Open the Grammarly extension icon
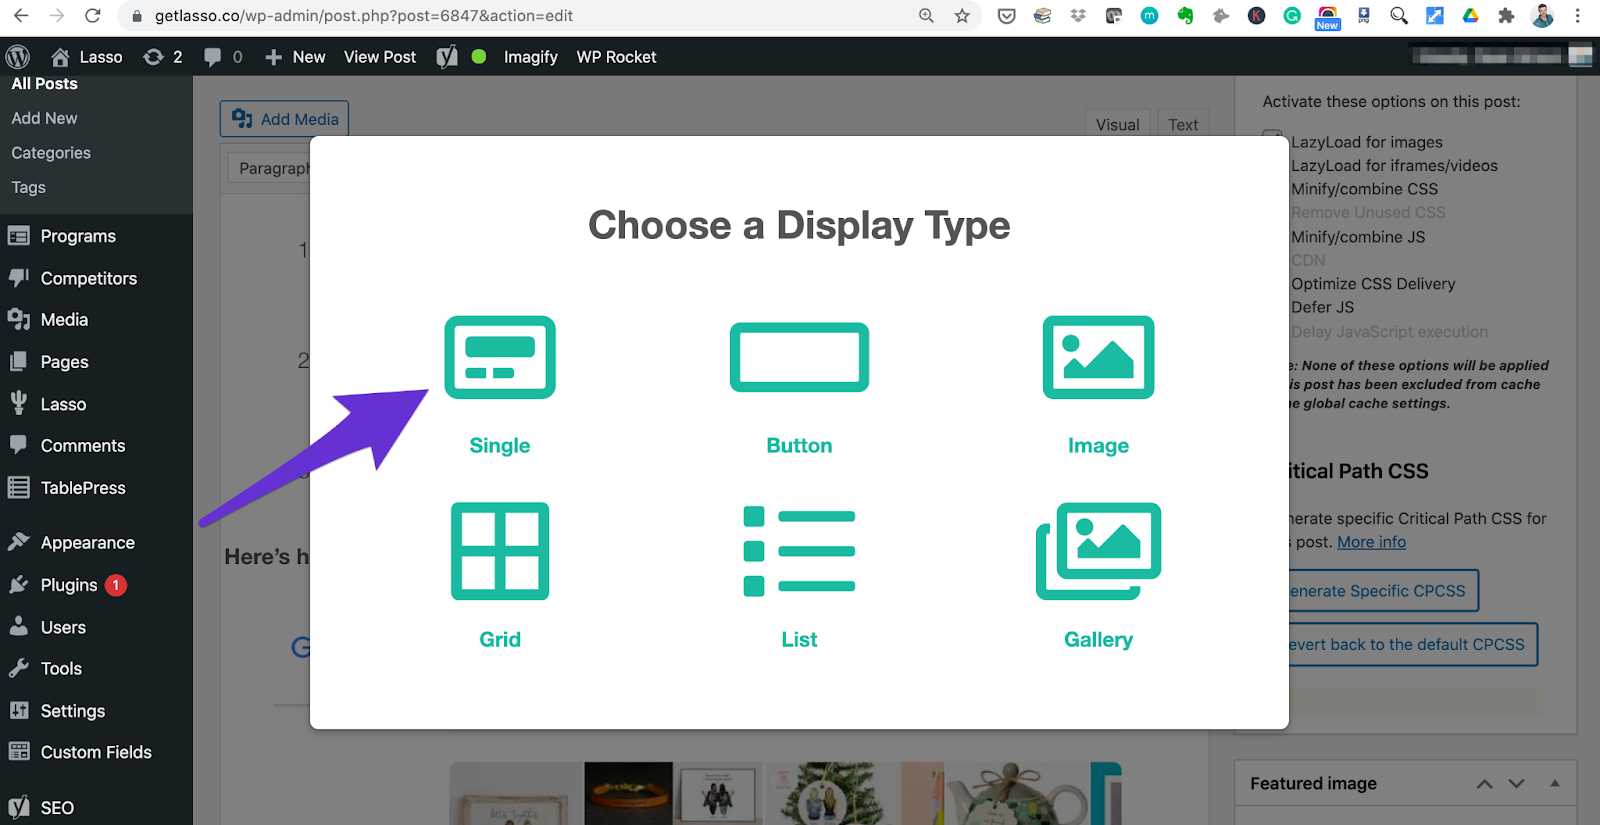This screenshot has height=825, width=1600. pos(1292,16)
